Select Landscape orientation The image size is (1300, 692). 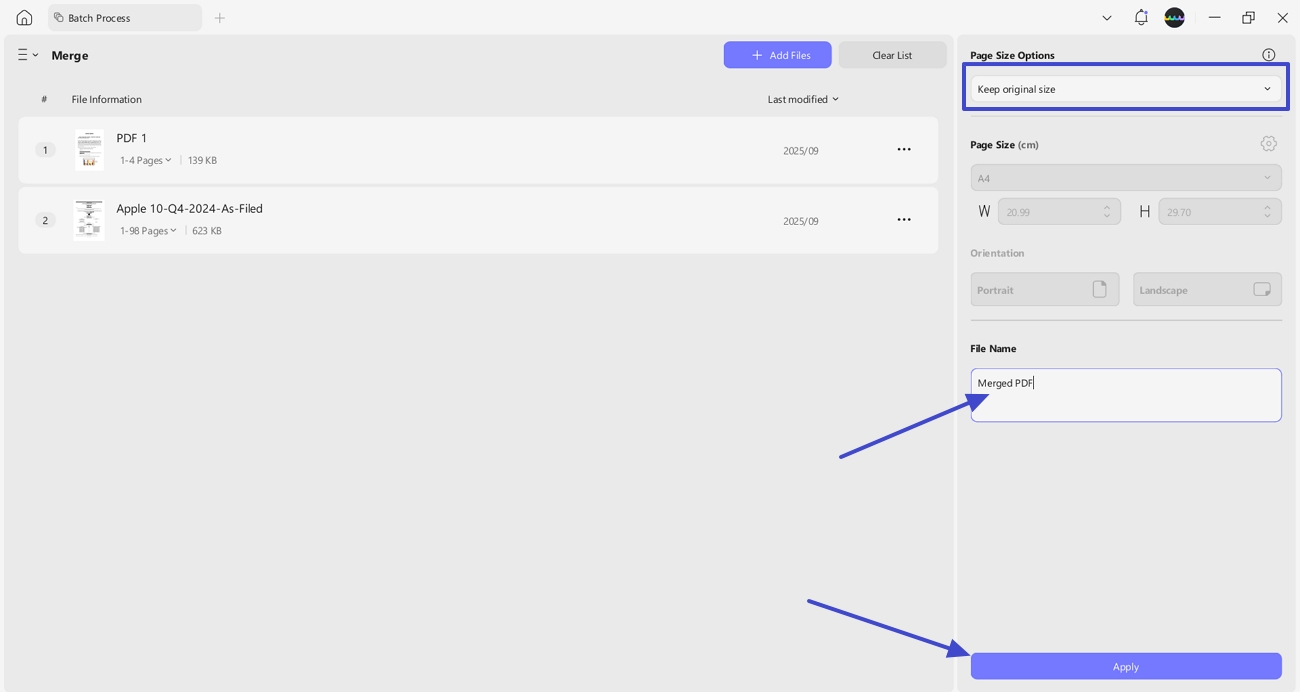click(x=1206, y=289)
